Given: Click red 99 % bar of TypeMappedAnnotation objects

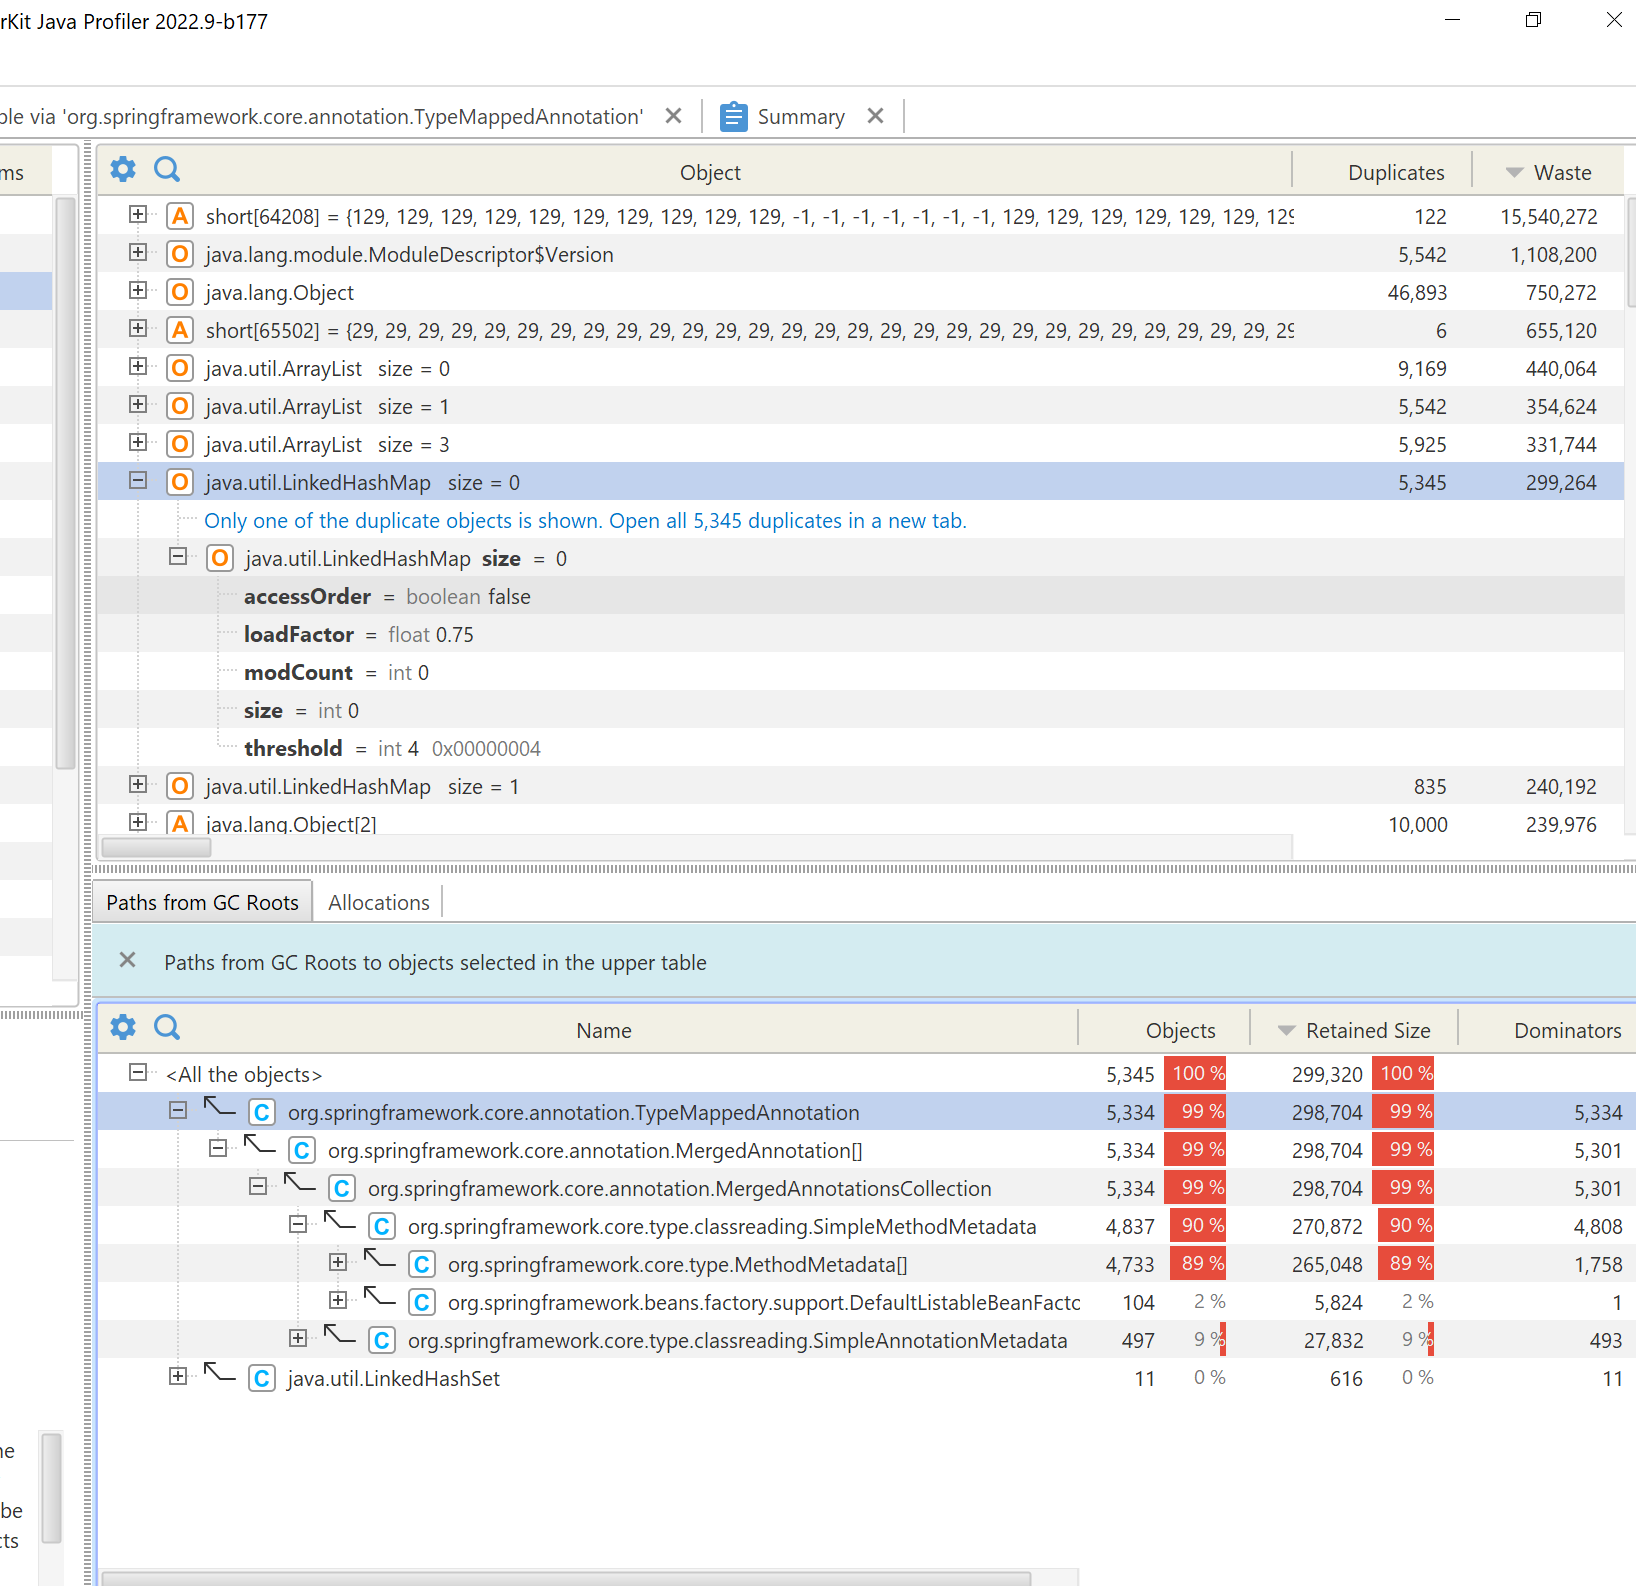Looking at the screenshot, I should coord(1196,1111).
